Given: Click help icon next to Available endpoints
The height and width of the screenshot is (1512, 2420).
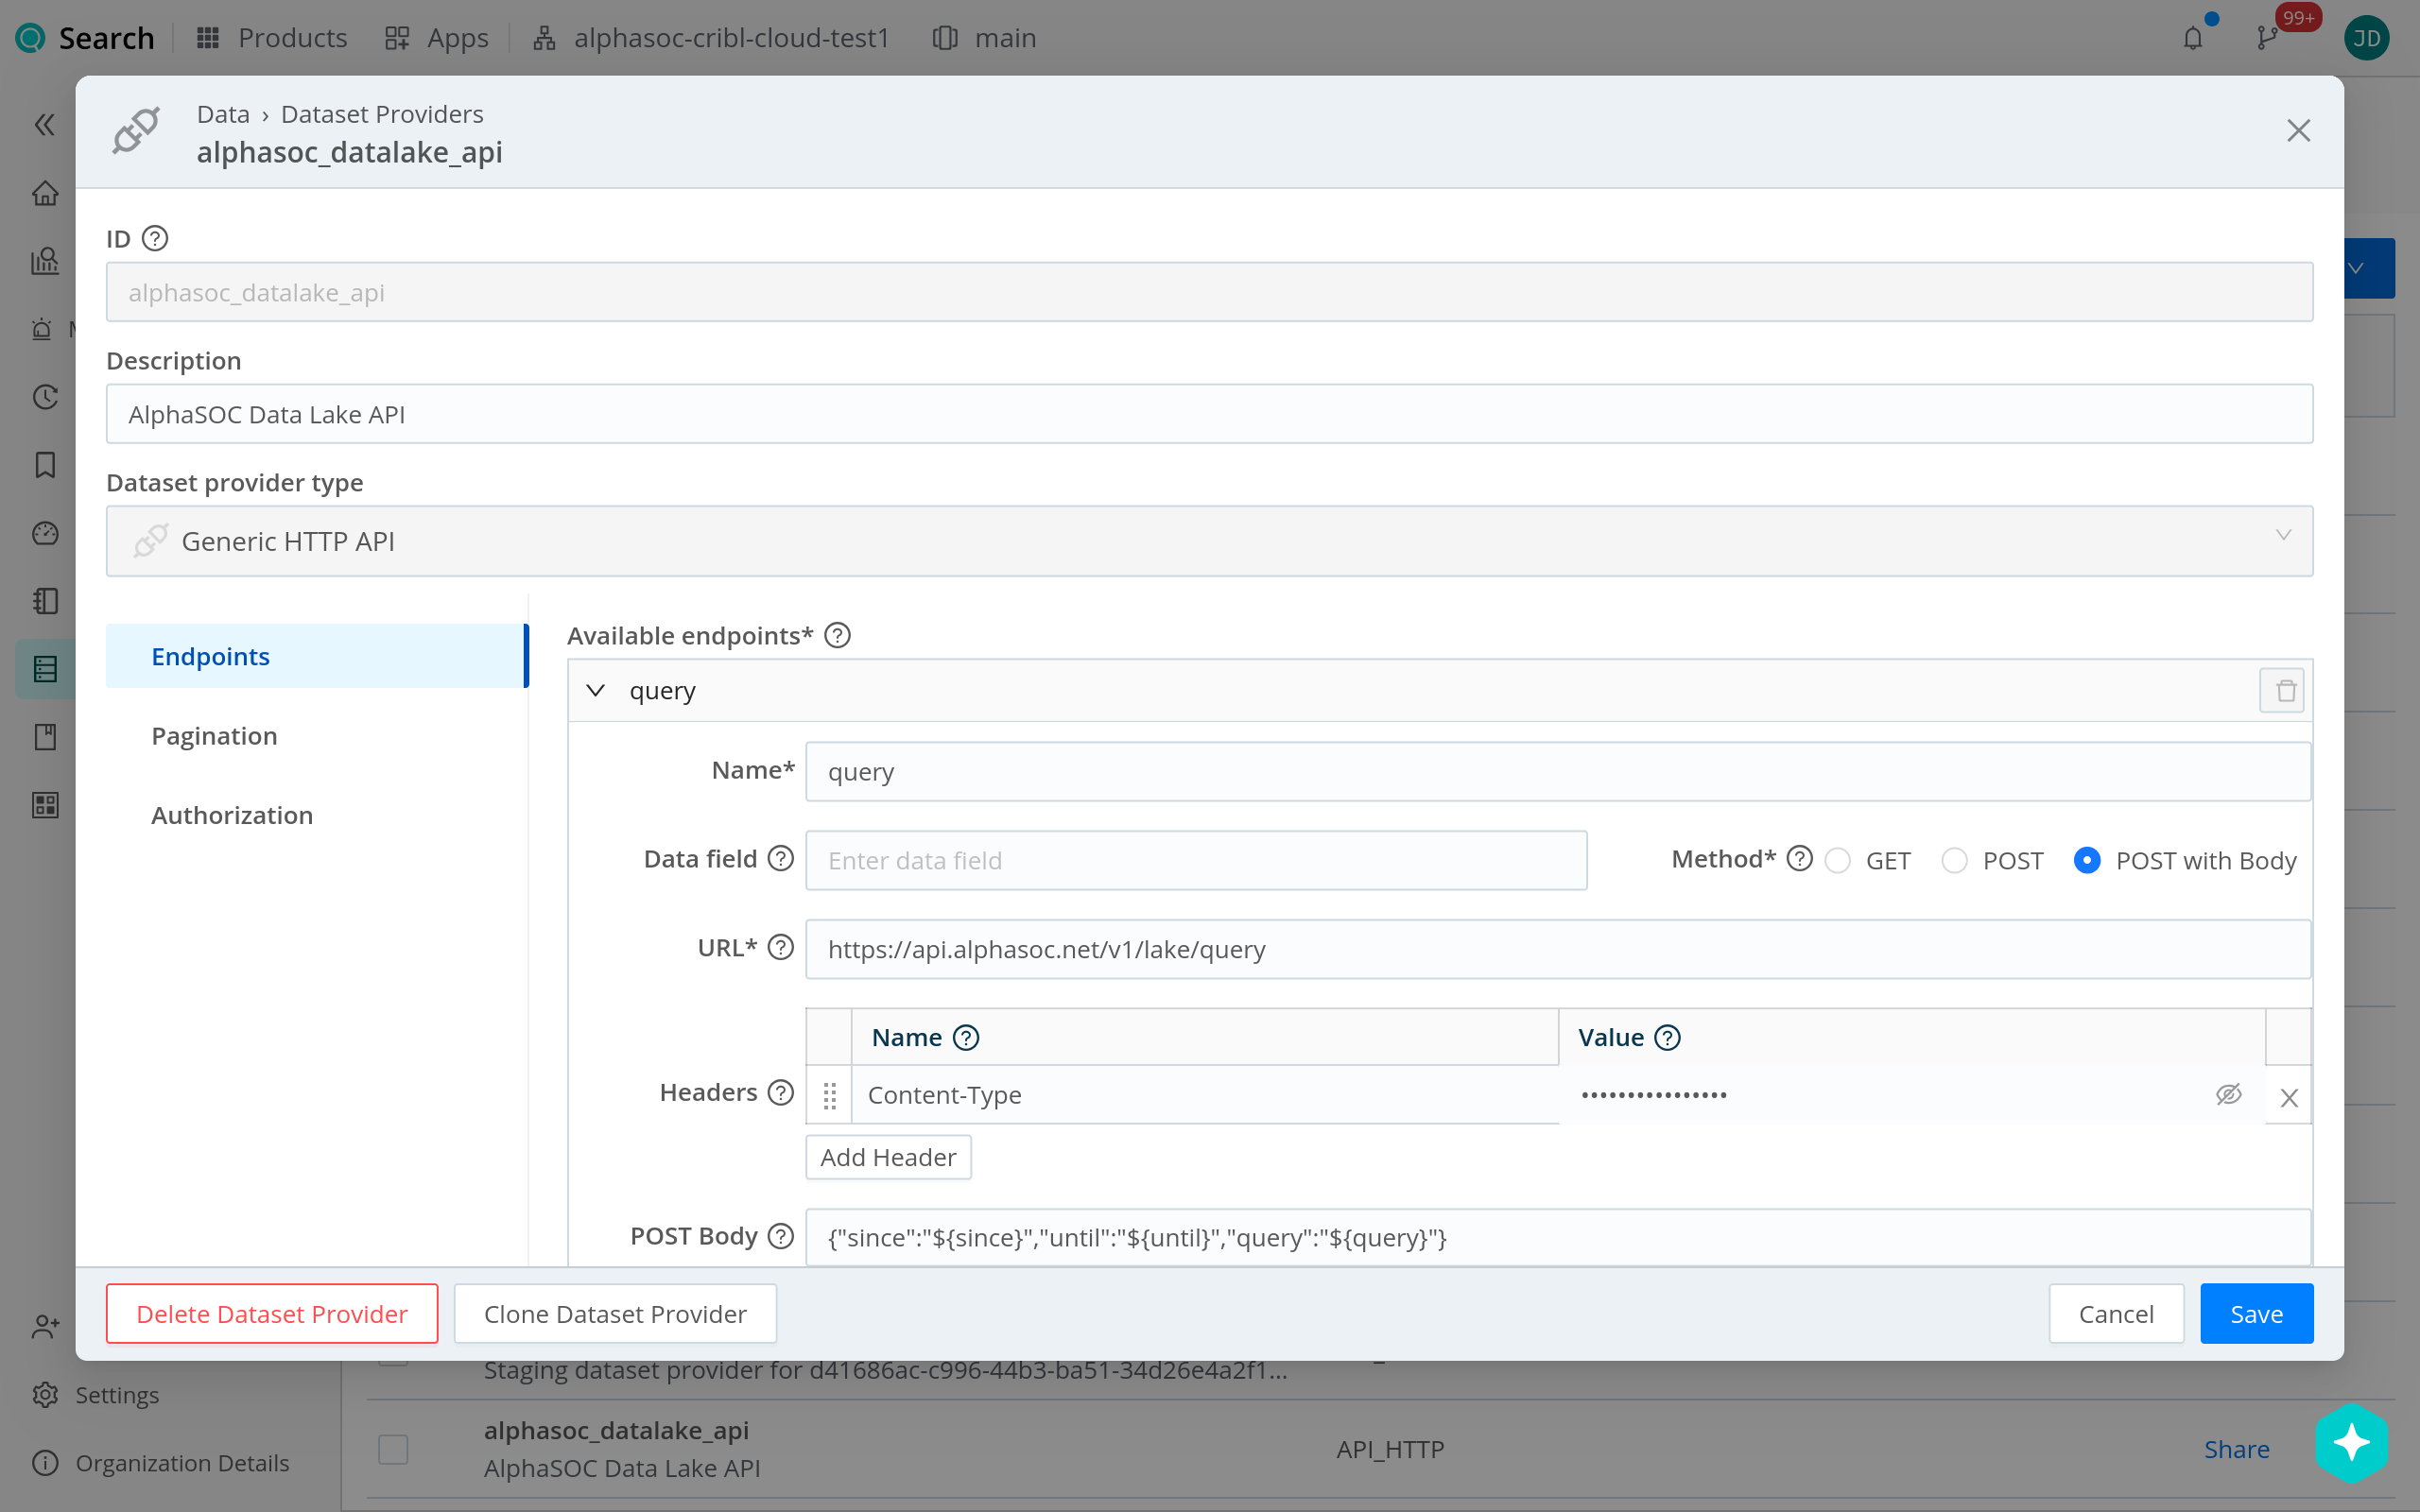Looking at the screenshot, I should [837, 636].
